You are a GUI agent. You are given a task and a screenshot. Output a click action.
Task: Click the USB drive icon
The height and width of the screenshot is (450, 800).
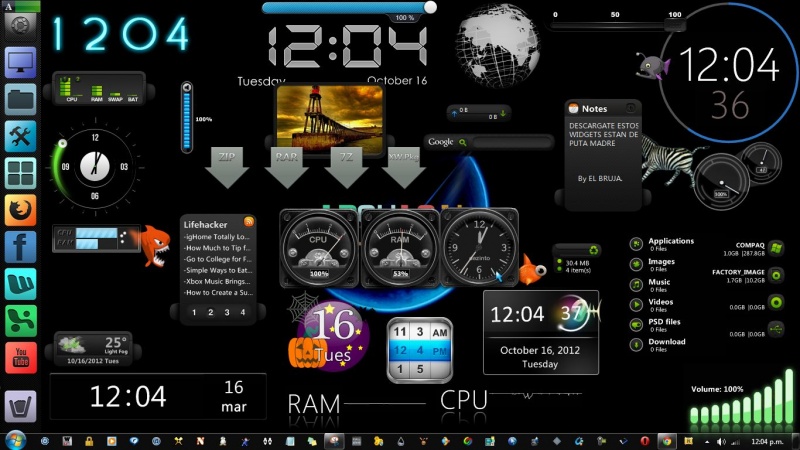coord(776,329)
